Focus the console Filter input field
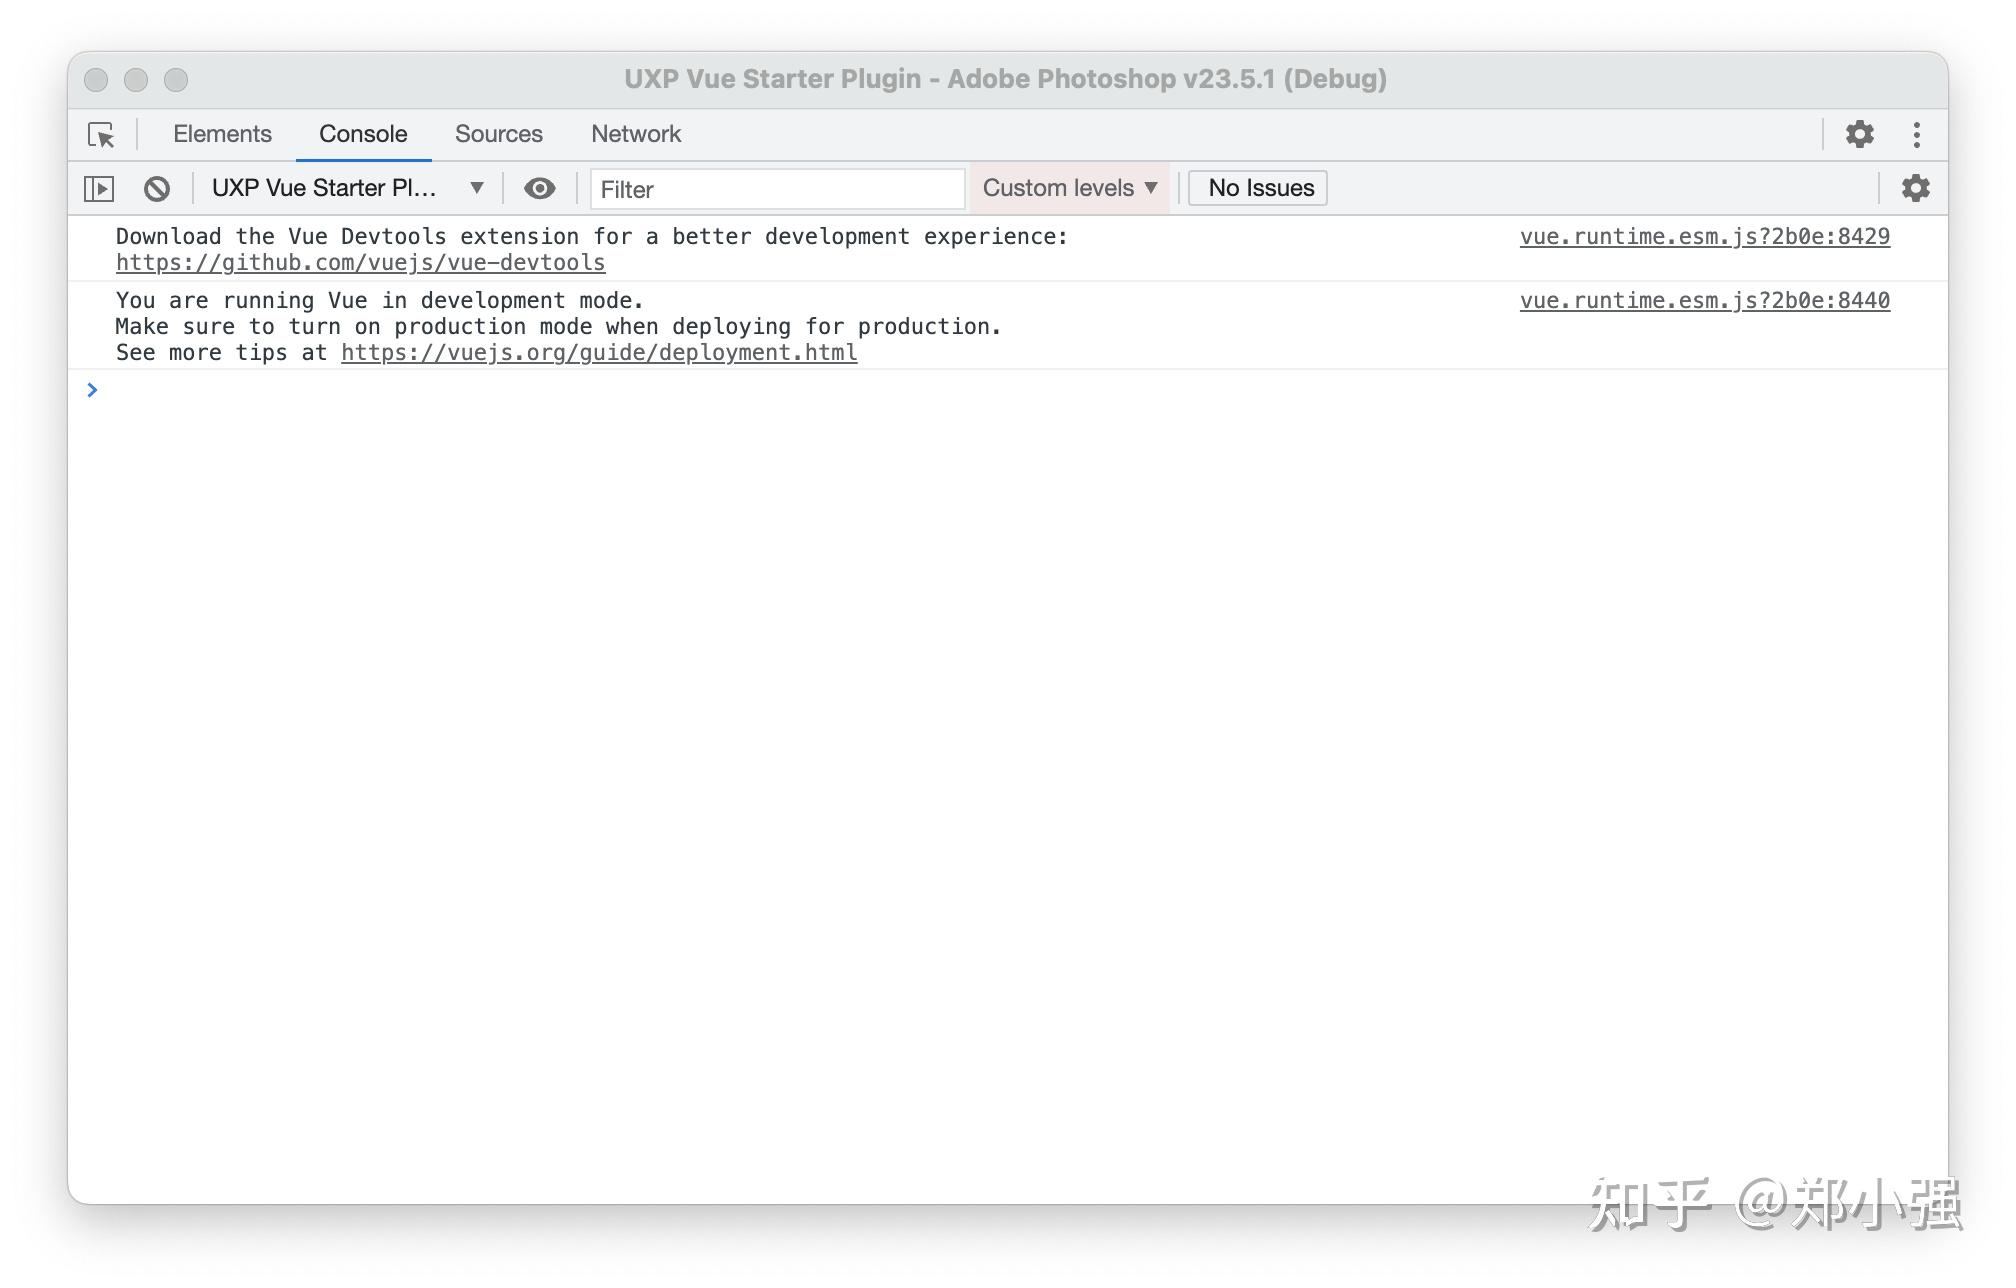Screen dimensions: 2016x1288 pos(777,189)
